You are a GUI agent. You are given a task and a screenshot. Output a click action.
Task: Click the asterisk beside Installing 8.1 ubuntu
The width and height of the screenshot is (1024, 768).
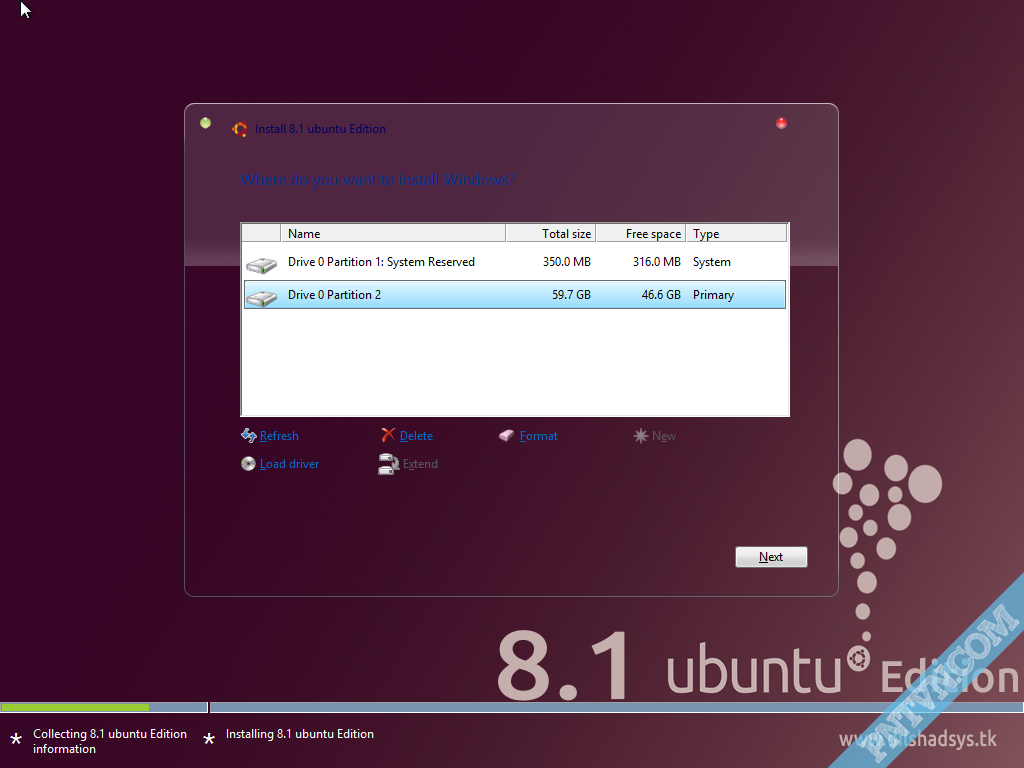(209, 739)
